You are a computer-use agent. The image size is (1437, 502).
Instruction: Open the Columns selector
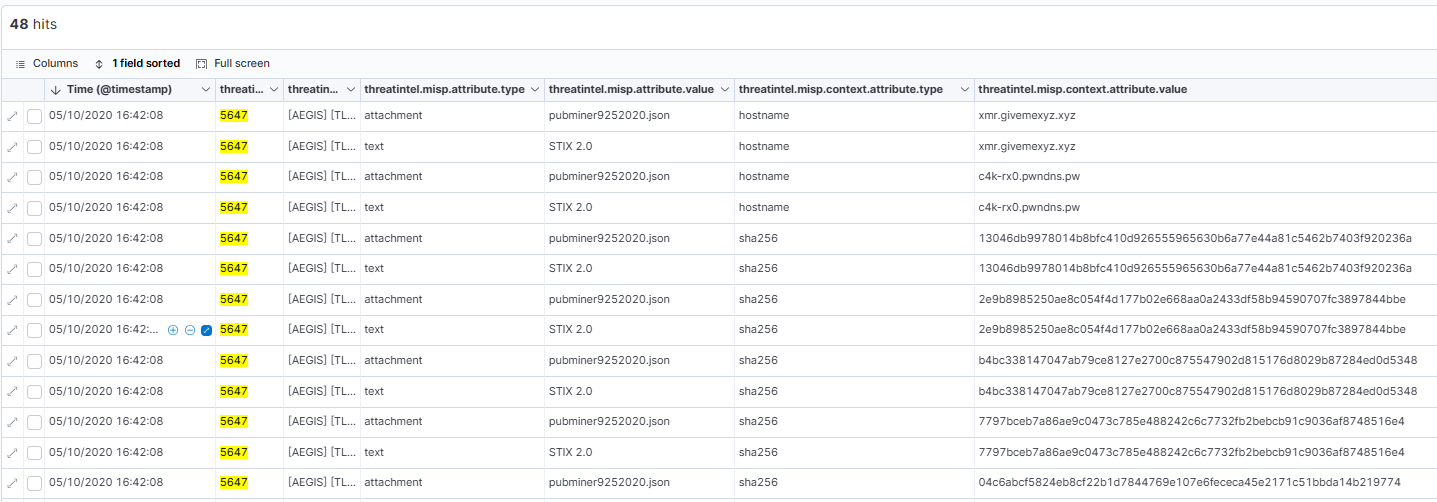47,63
